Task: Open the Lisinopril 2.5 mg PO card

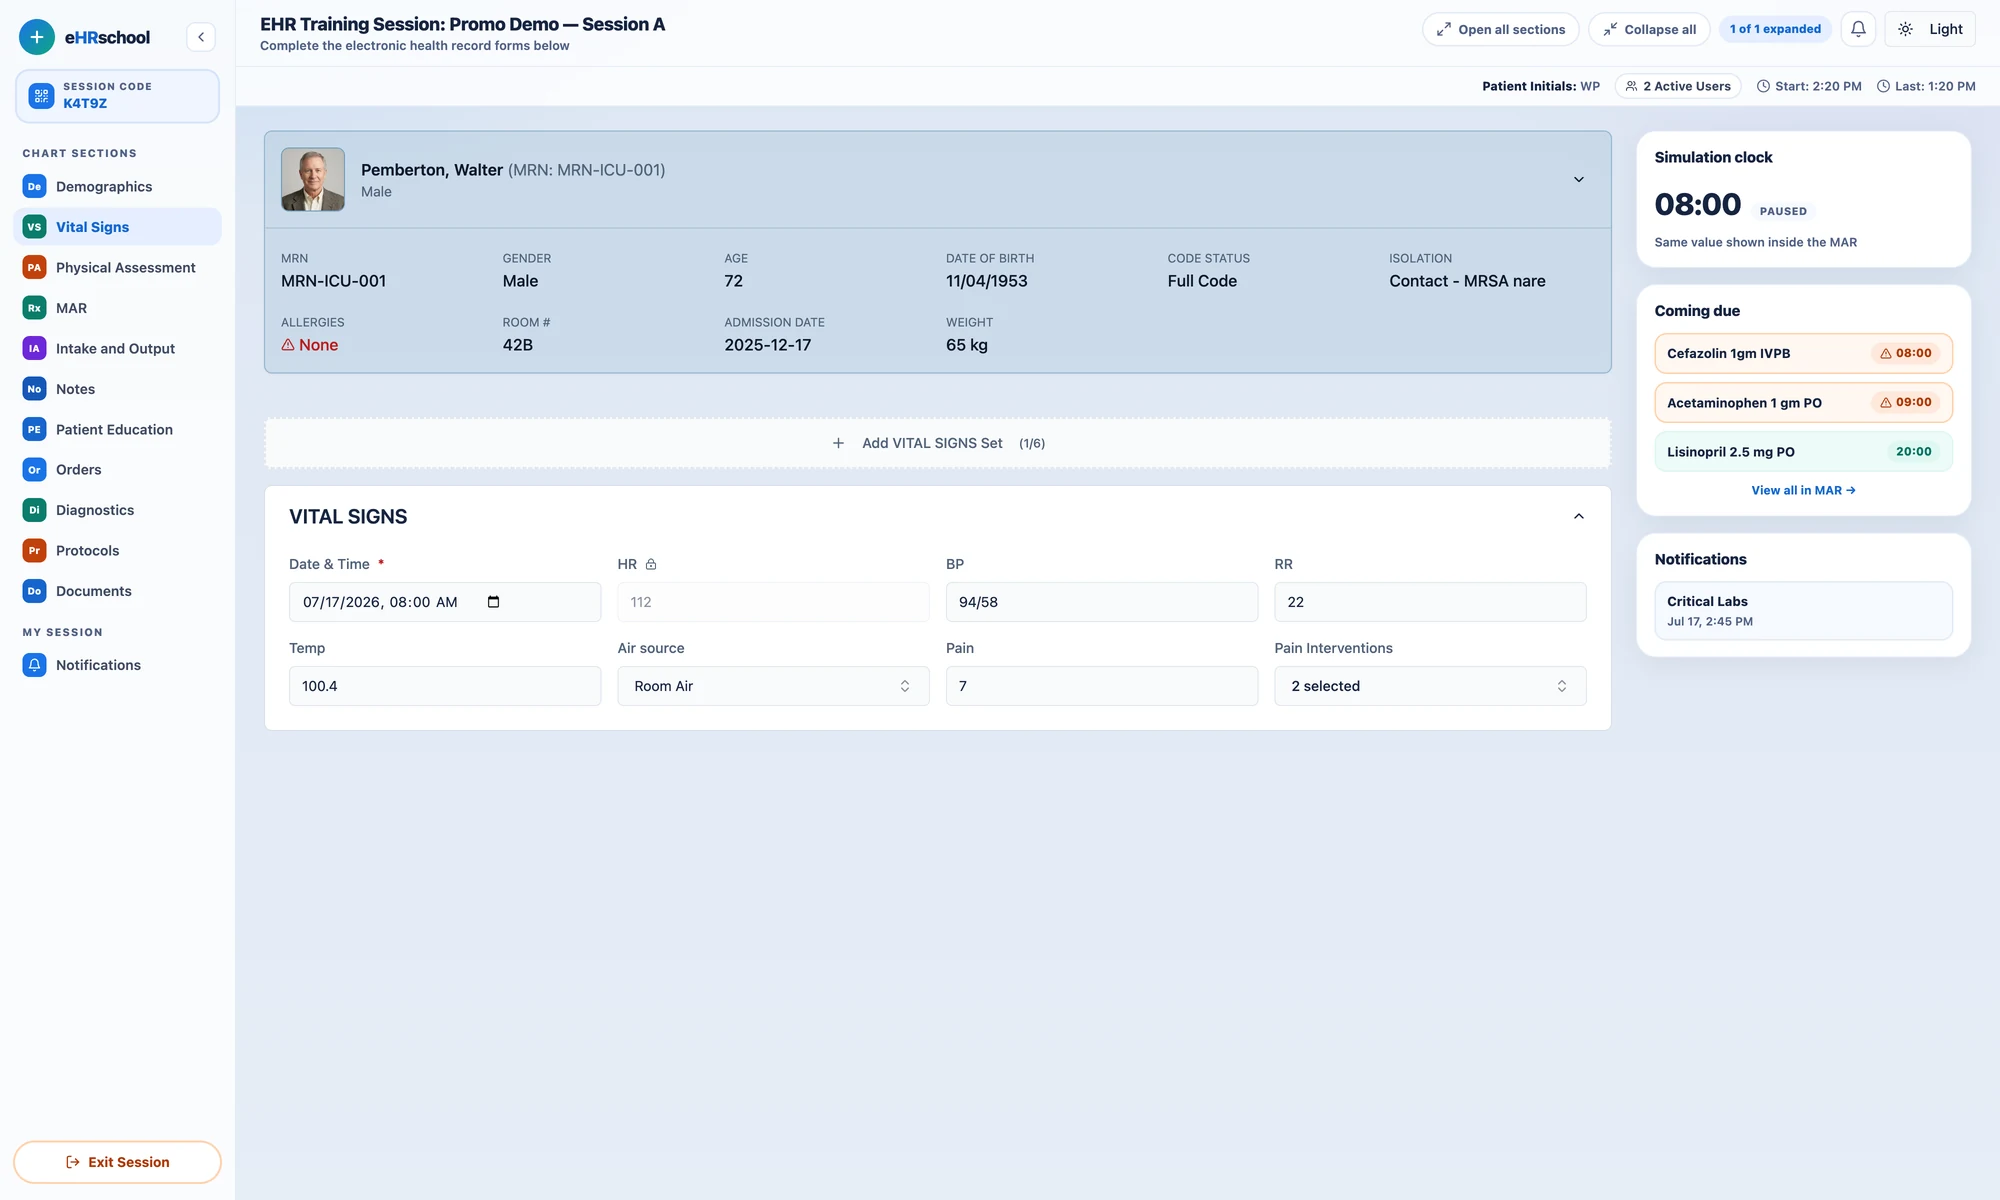Action: [1803, 451]
